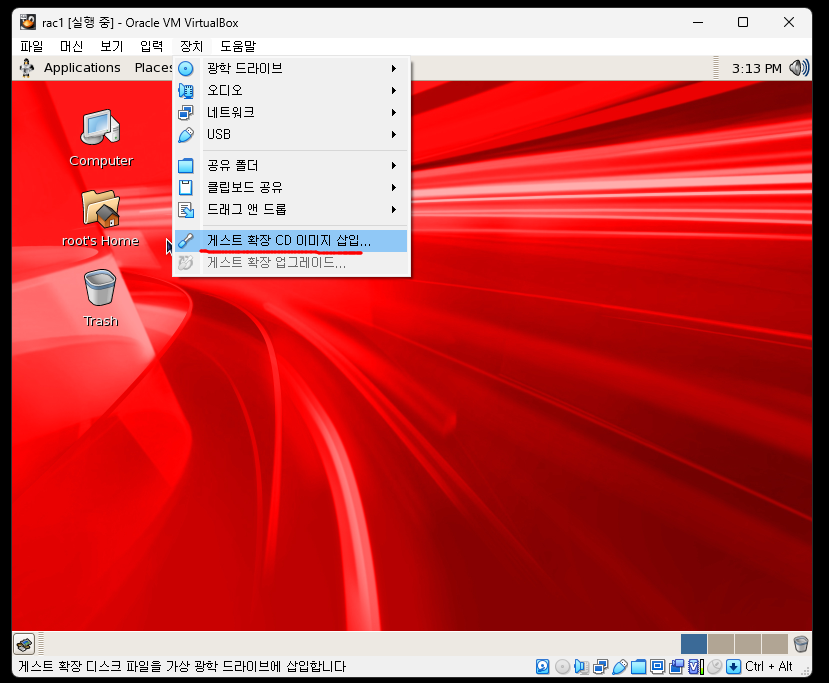Screen dimensions: 829x683
Task: Click the hard disk activity status icon
Action: point(542,667)
